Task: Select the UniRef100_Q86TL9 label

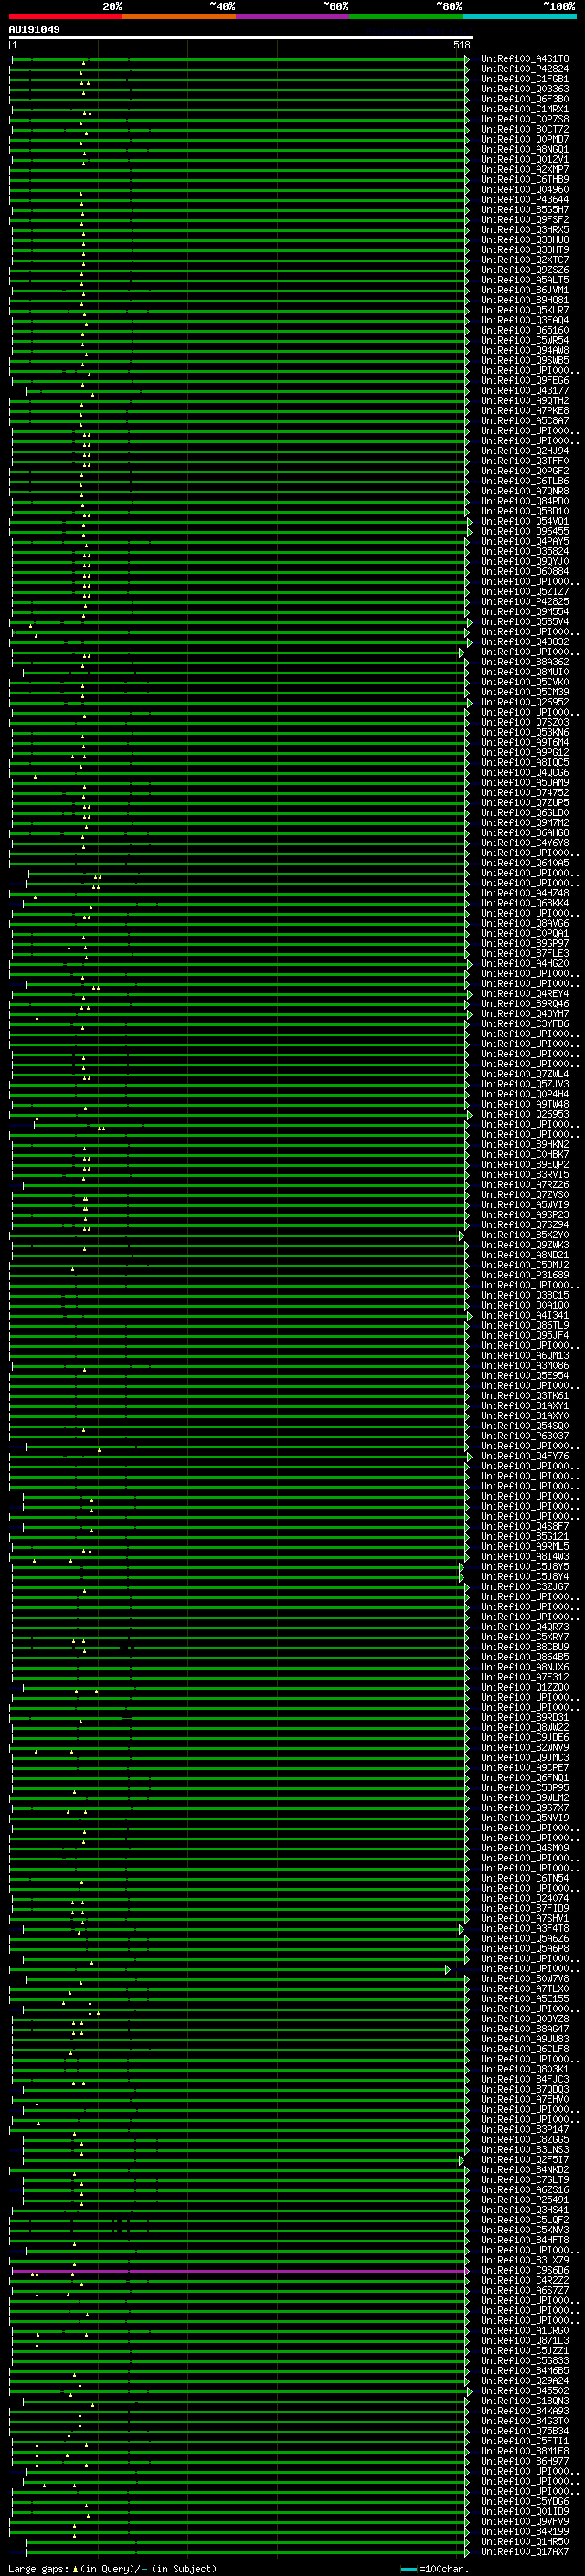Action: click(525, 1326)
